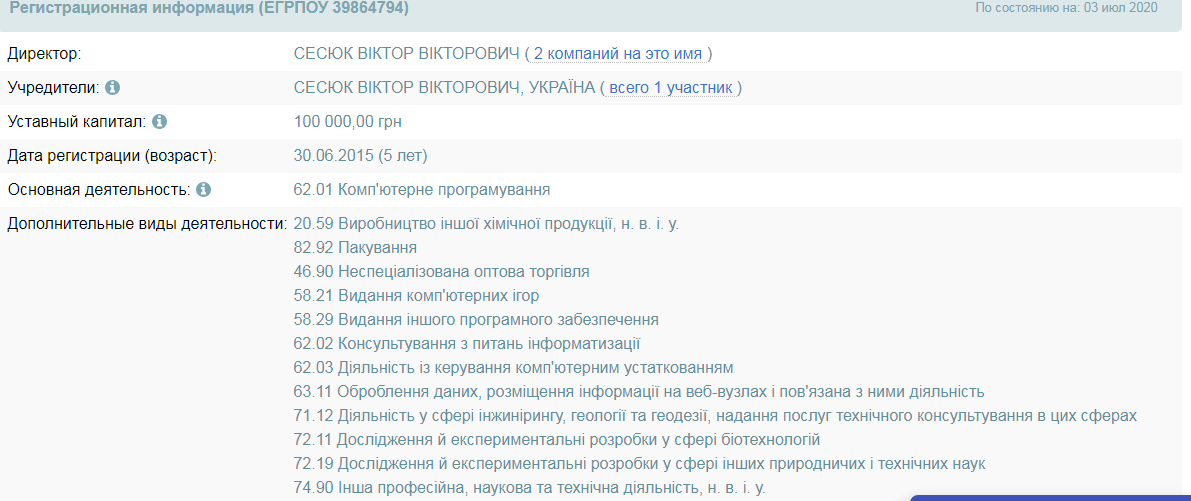Click activity 62.03 керування комп'ютерним устаткованням

point(513,368)
